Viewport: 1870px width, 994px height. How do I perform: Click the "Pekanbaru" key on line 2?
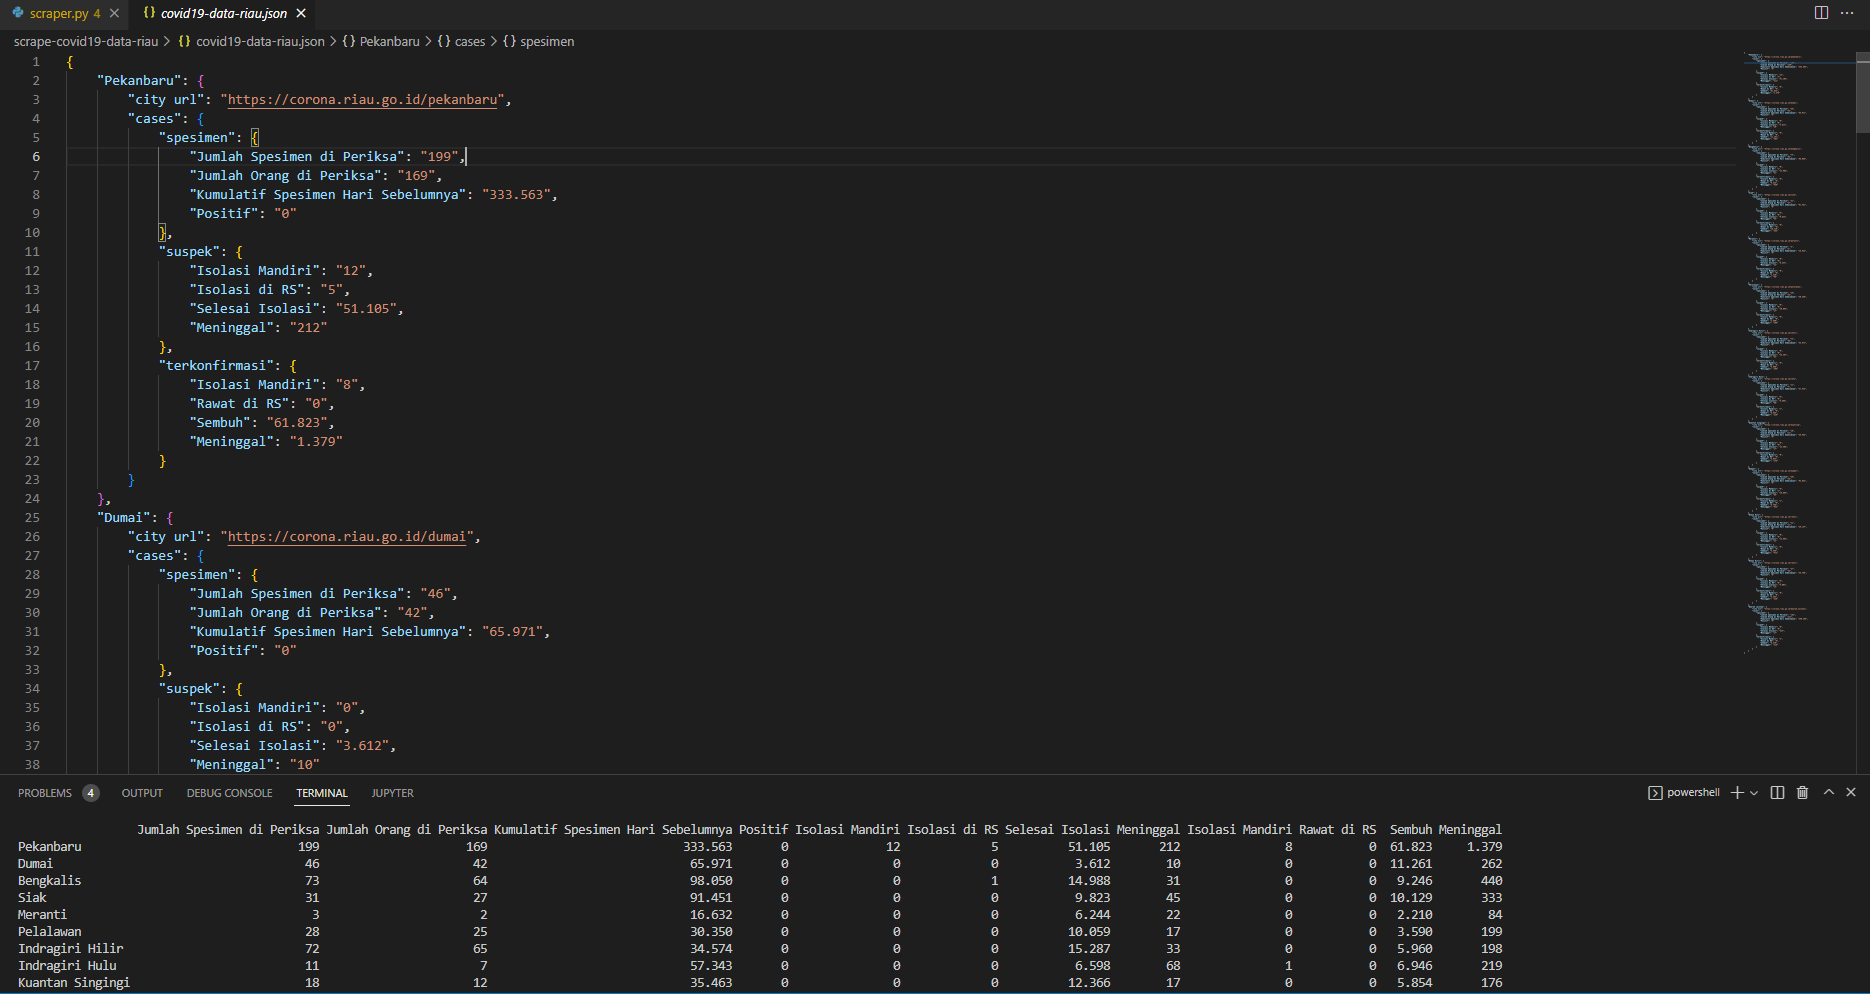[x=142, y=81]
